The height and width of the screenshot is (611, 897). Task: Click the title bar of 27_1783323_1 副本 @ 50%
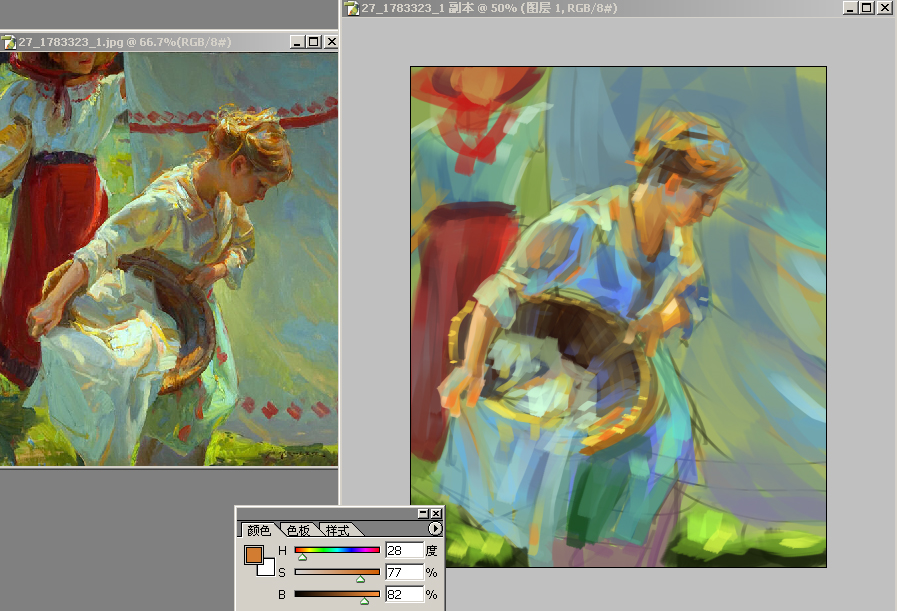(619, 8)
